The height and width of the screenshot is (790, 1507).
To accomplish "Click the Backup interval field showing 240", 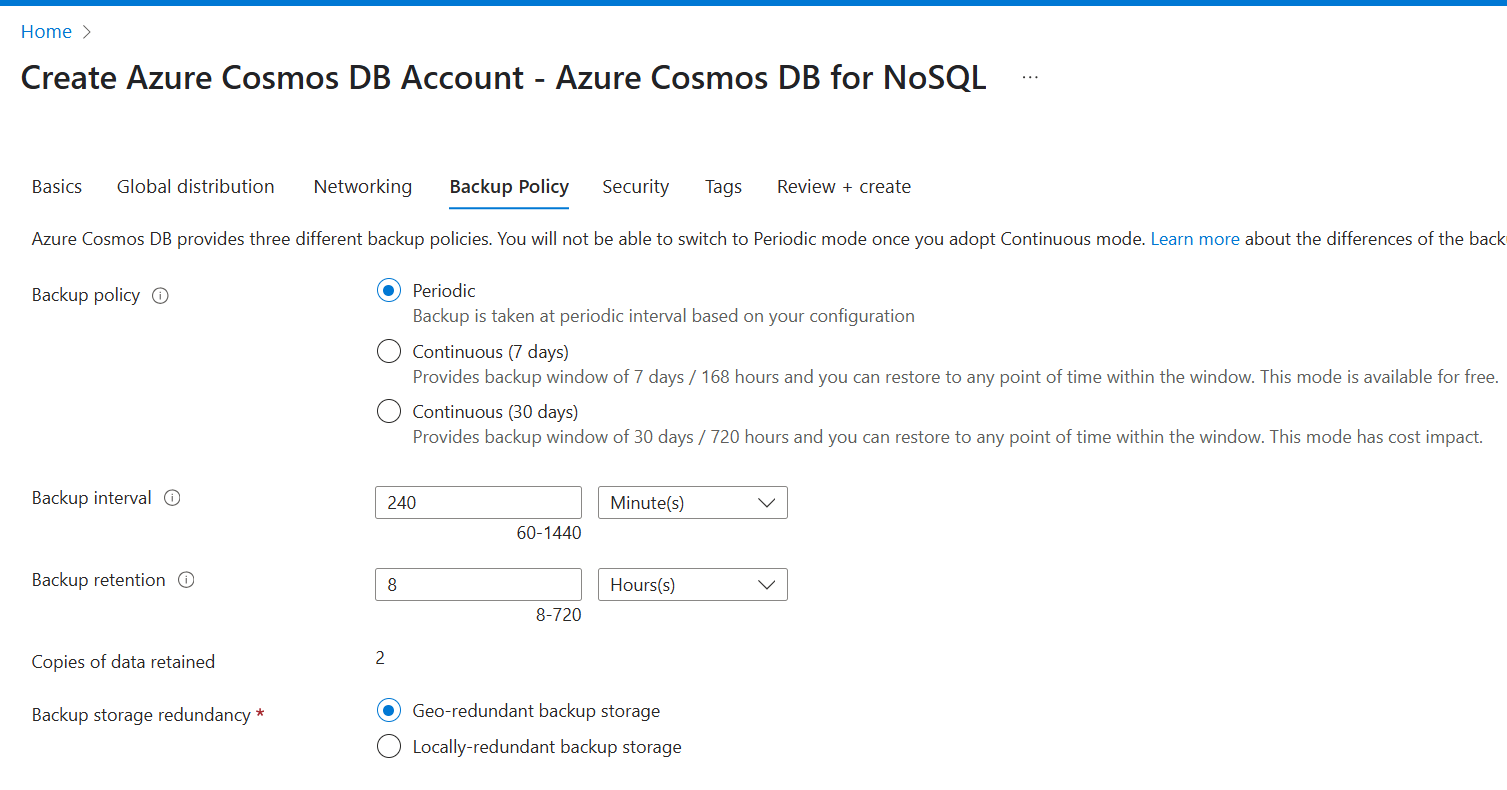I will [478, 503].
